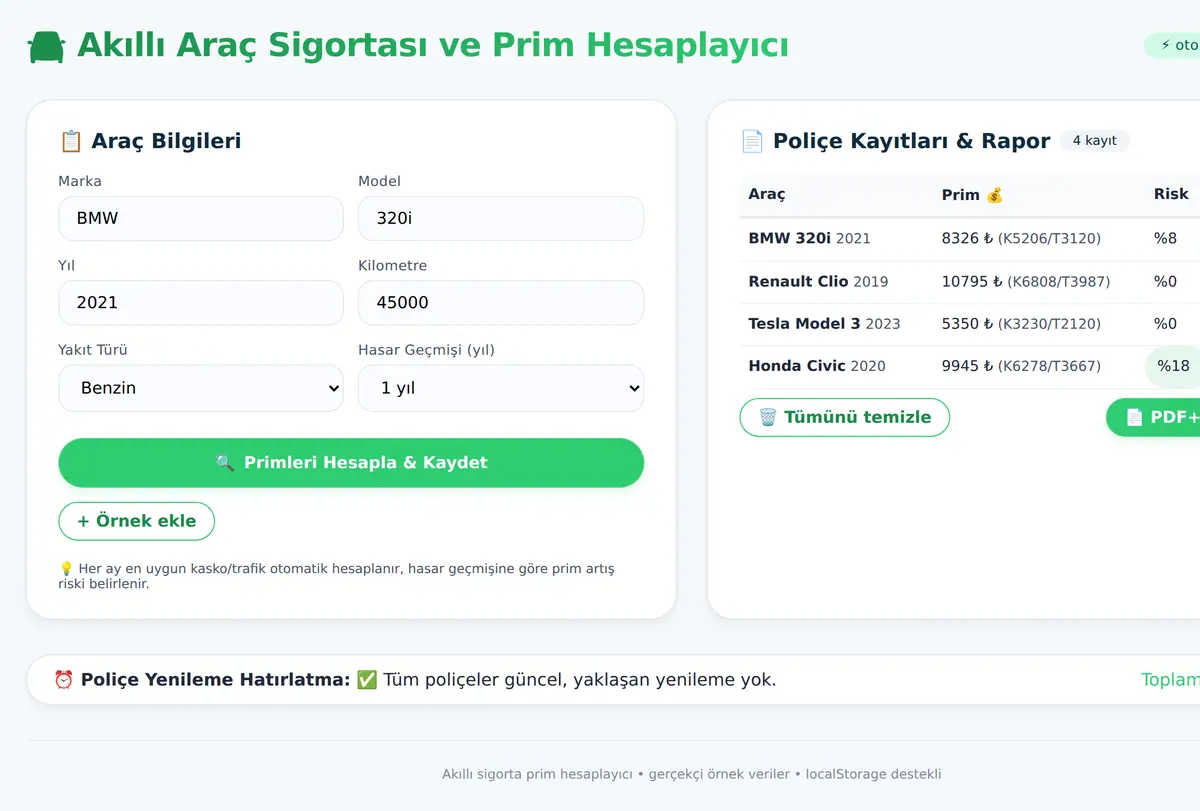Click the 4 kayıt count badge
The image size is (1200, 811).
pyautogui.click(x=1095, y=141)
